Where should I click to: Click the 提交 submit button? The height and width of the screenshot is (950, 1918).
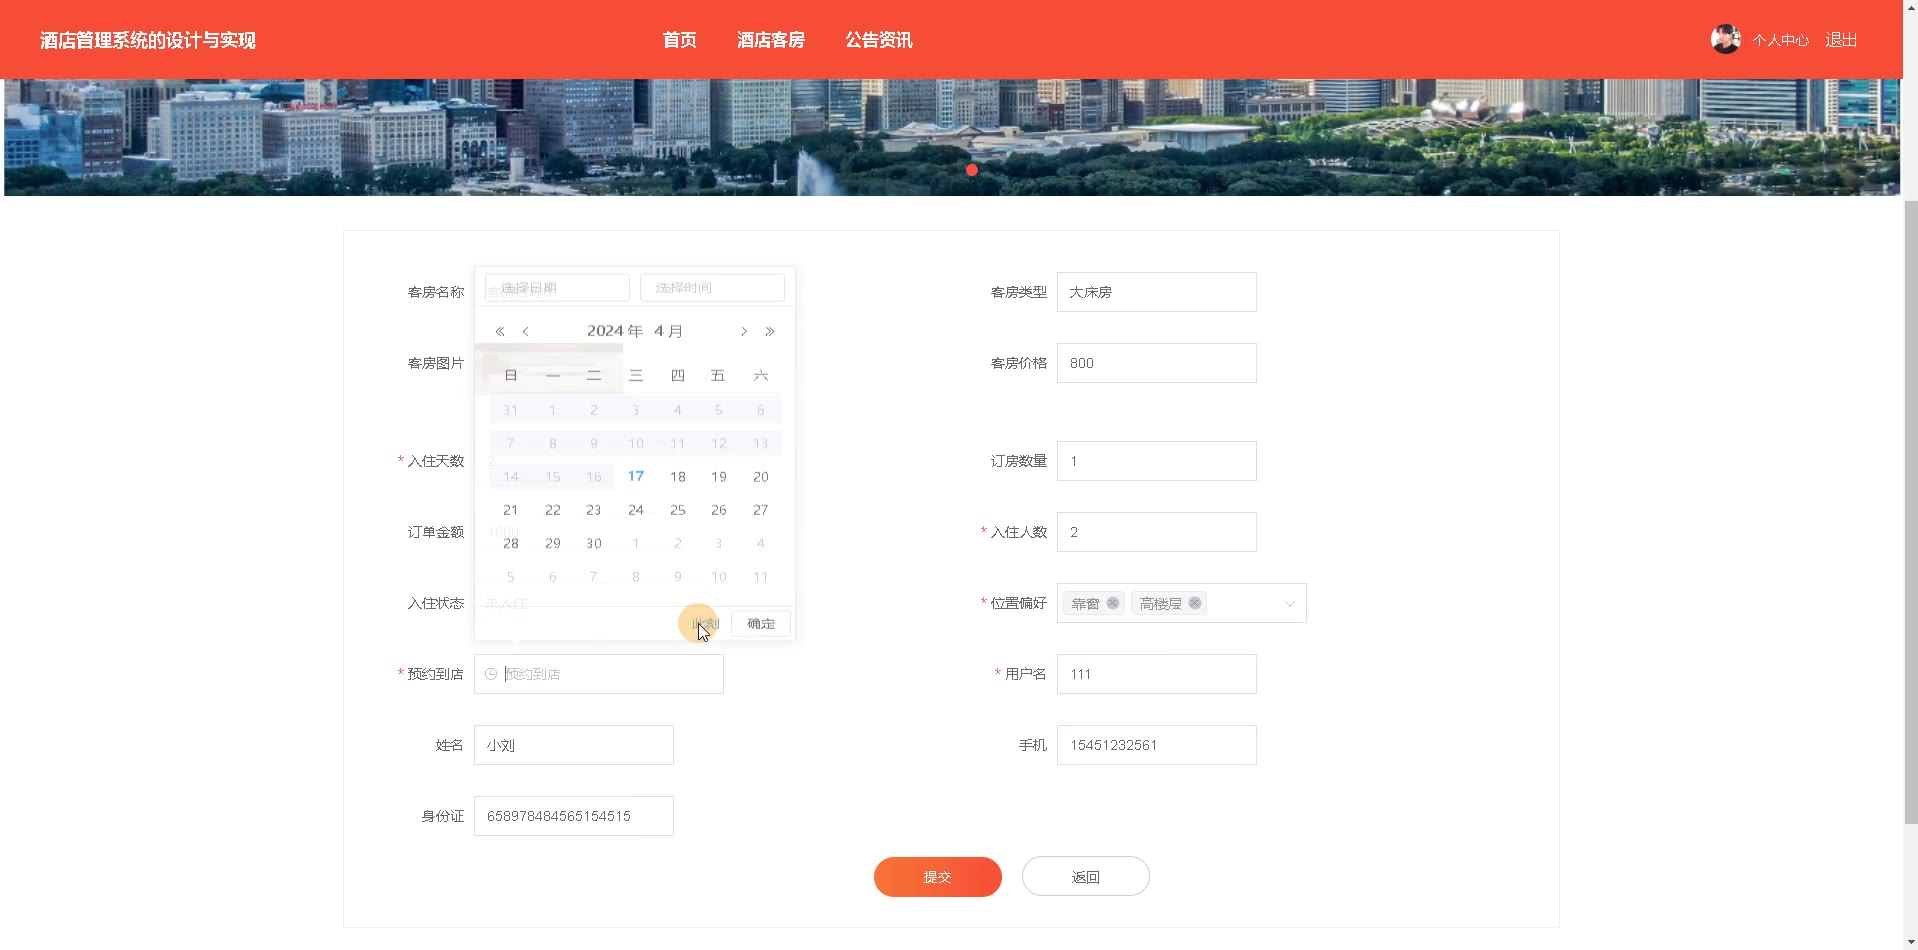coord(938,877)
